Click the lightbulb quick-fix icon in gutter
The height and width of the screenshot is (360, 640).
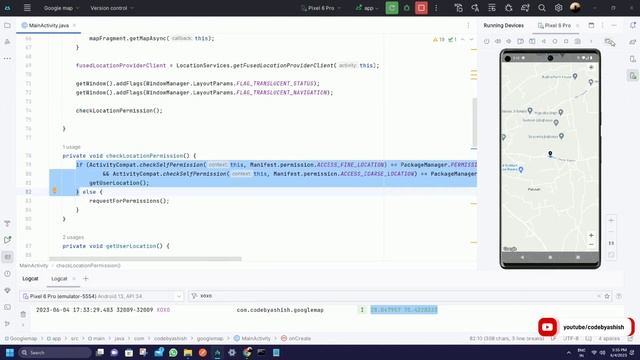[54, 190]
